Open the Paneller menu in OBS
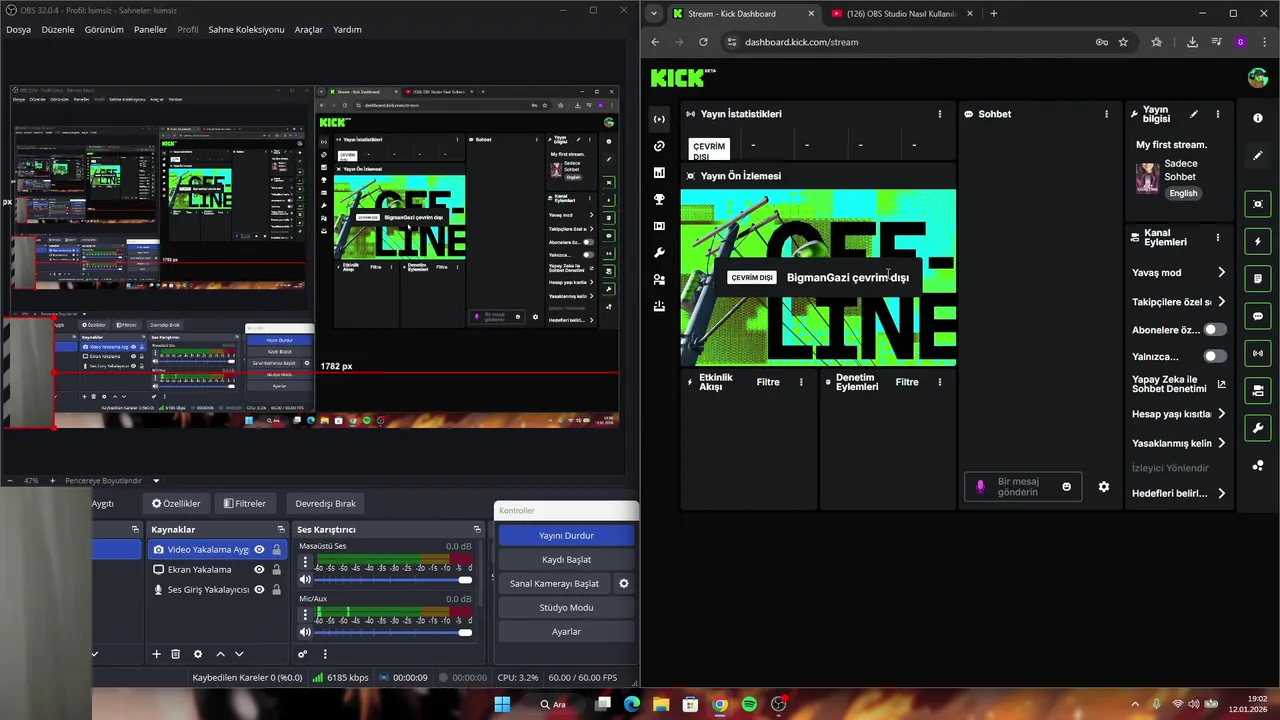Screen dimensions: 1280x720 tap(150, 30)
